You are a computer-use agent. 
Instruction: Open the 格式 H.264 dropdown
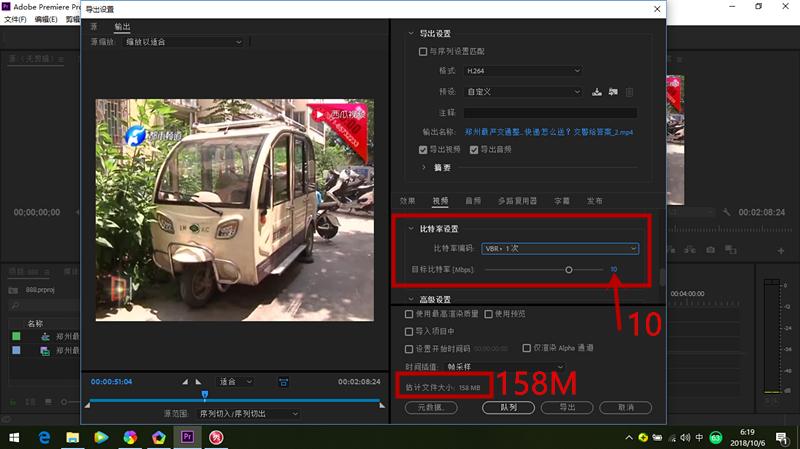[523, 70]
